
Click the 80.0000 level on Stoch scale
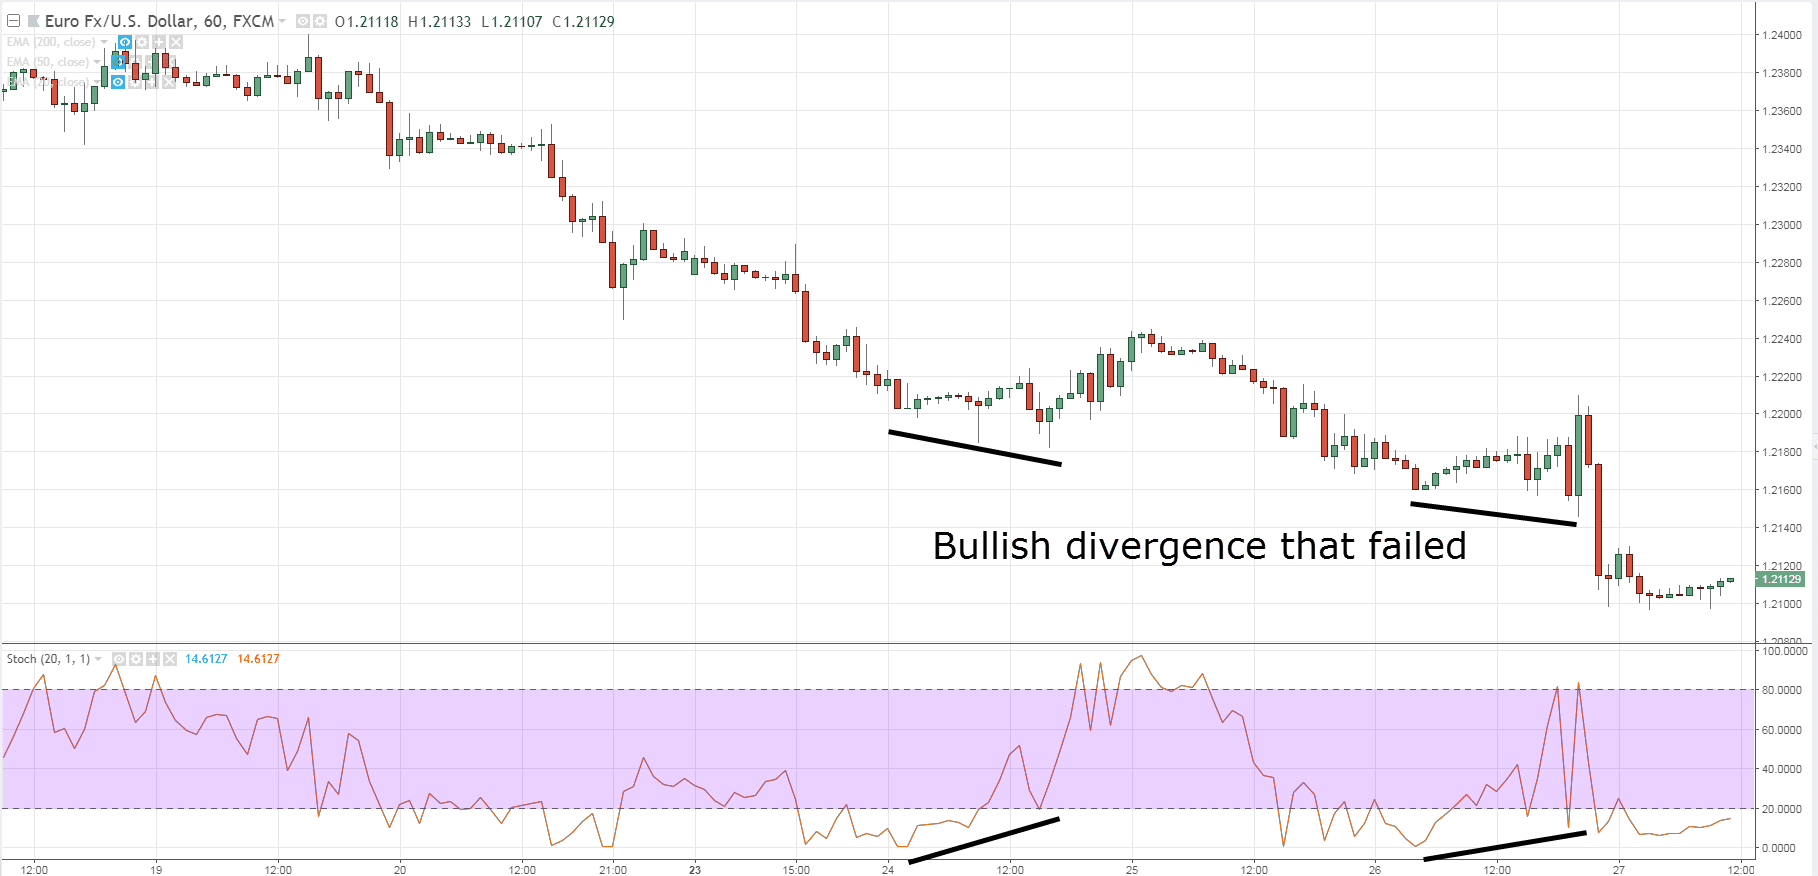(x=1784, y=690)
